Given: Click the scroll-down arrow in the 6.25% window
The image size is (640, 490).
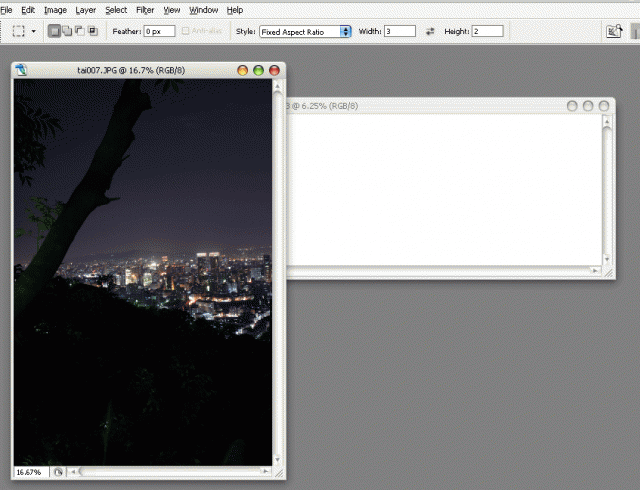Looking at the screenshot, I should click(607, 259).
